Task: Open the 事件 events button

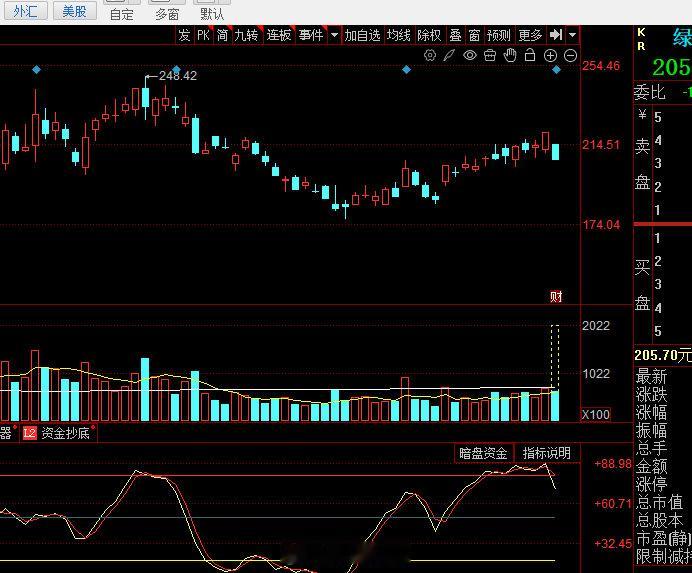Action: [x=311, y=35]
